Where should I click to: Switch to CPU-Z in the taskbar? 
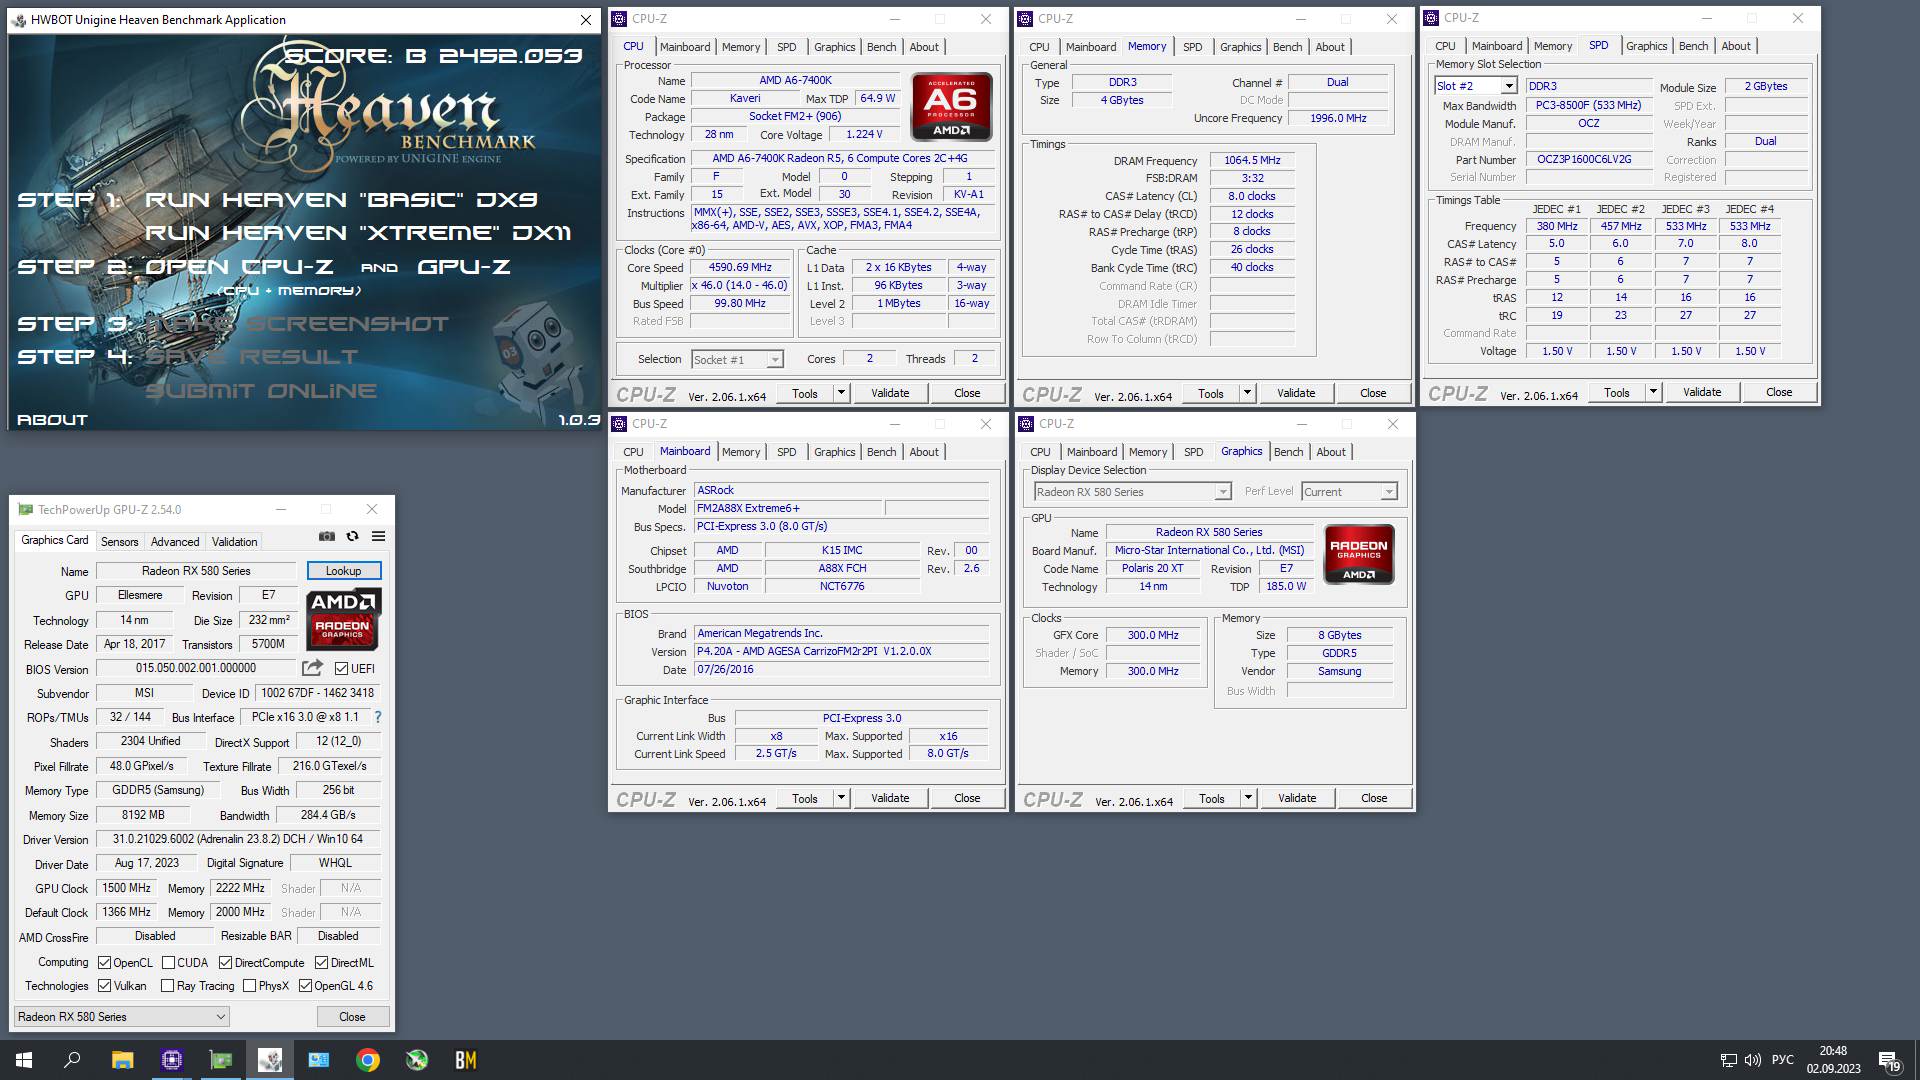pos(171,1060)
